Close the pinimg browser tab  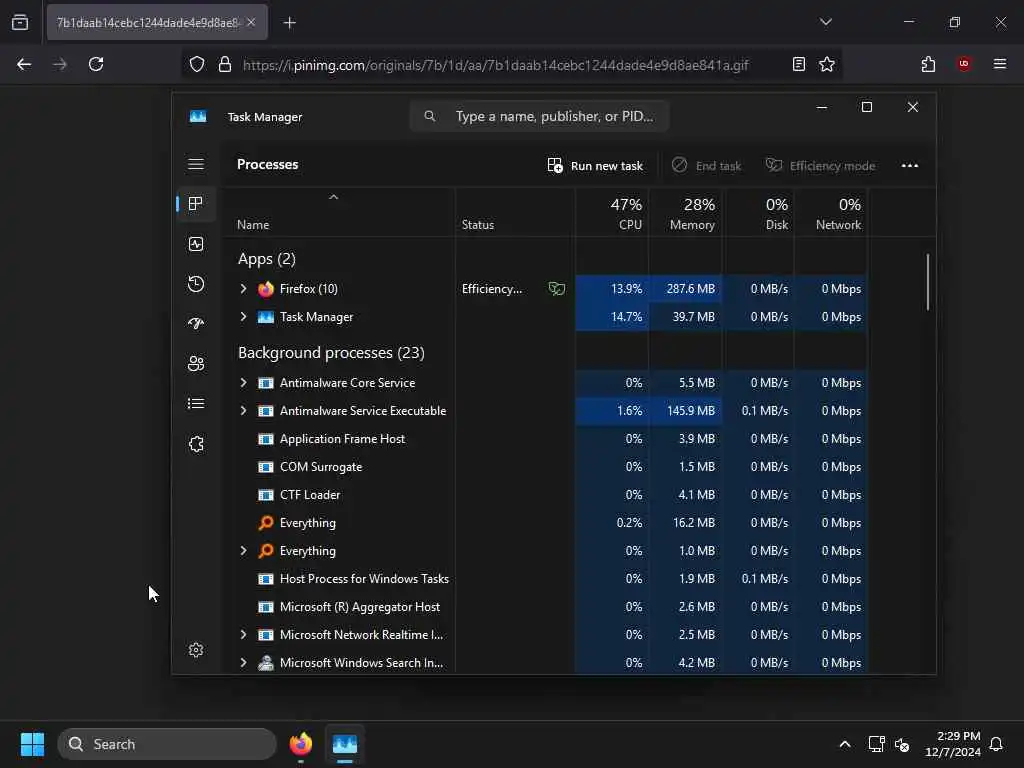pos(251,23)
